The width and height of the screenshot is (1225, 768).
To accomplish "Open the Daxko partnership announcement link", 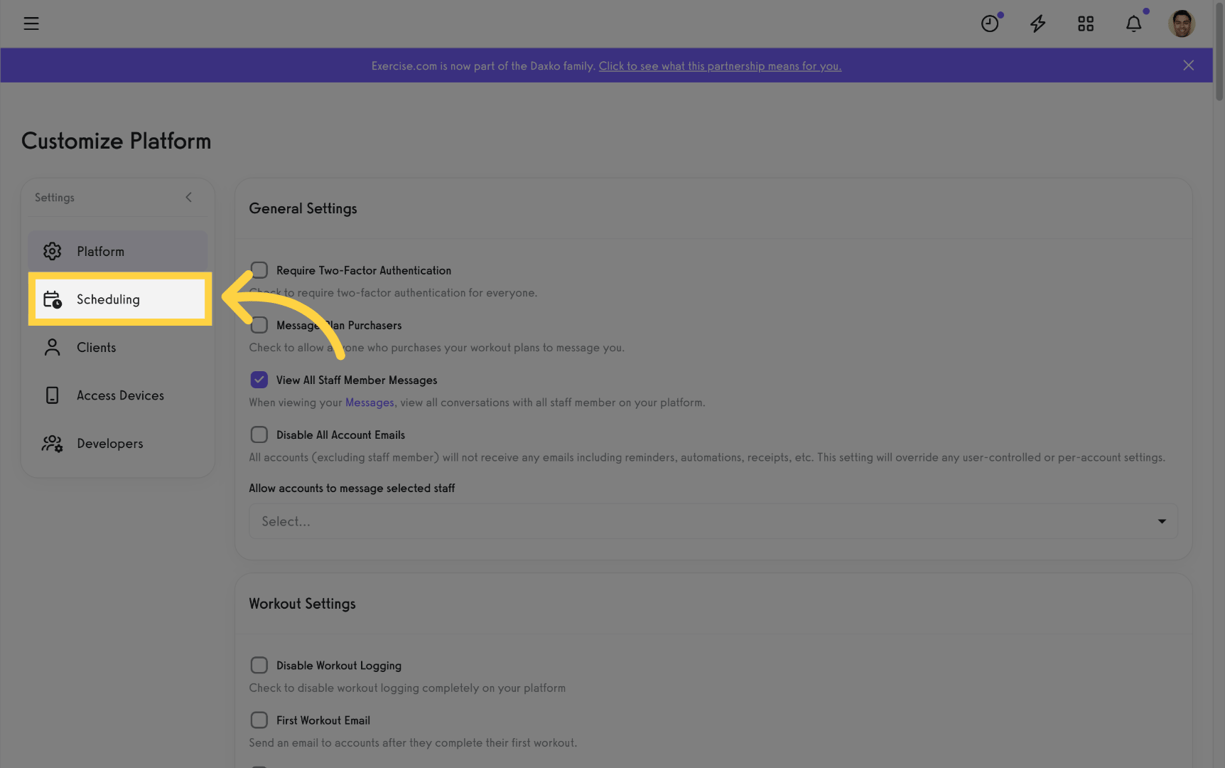I will tap(720, 65).
